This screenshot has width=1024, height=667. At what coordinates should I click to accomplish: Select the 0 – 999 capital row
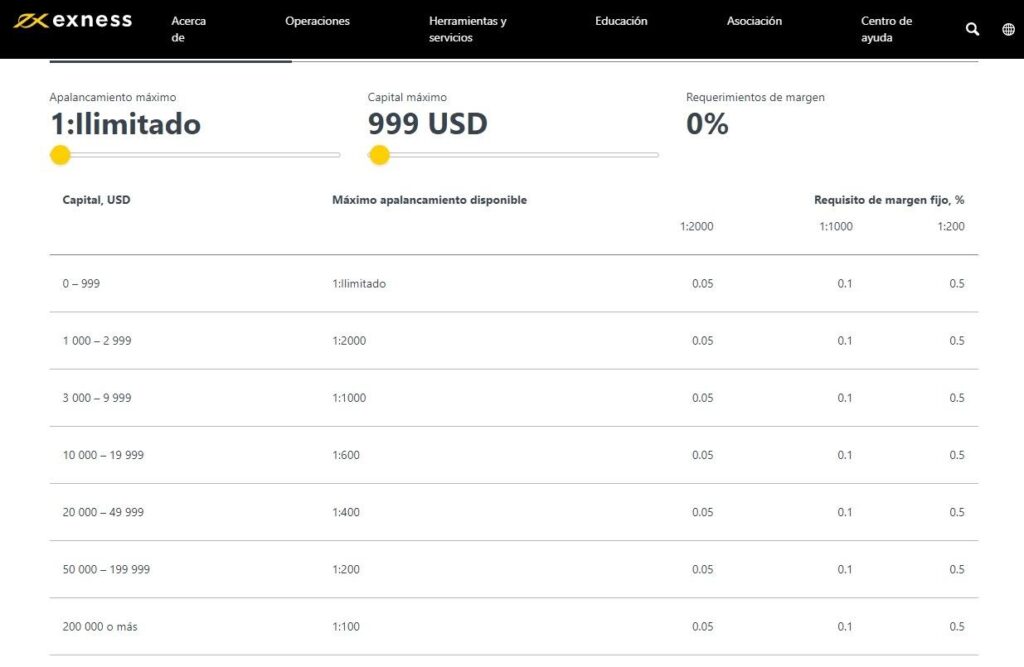point(81,284)
